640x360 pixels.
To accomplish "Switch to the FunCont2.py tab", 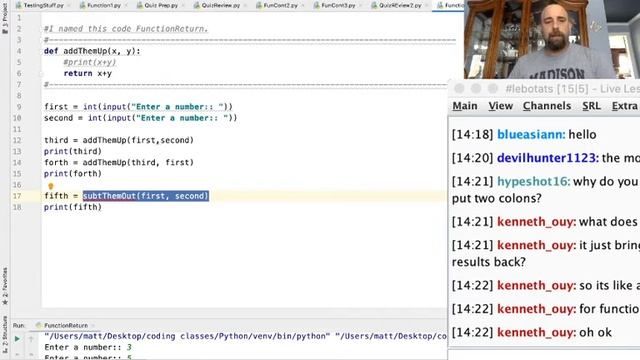I will (280, 5).
